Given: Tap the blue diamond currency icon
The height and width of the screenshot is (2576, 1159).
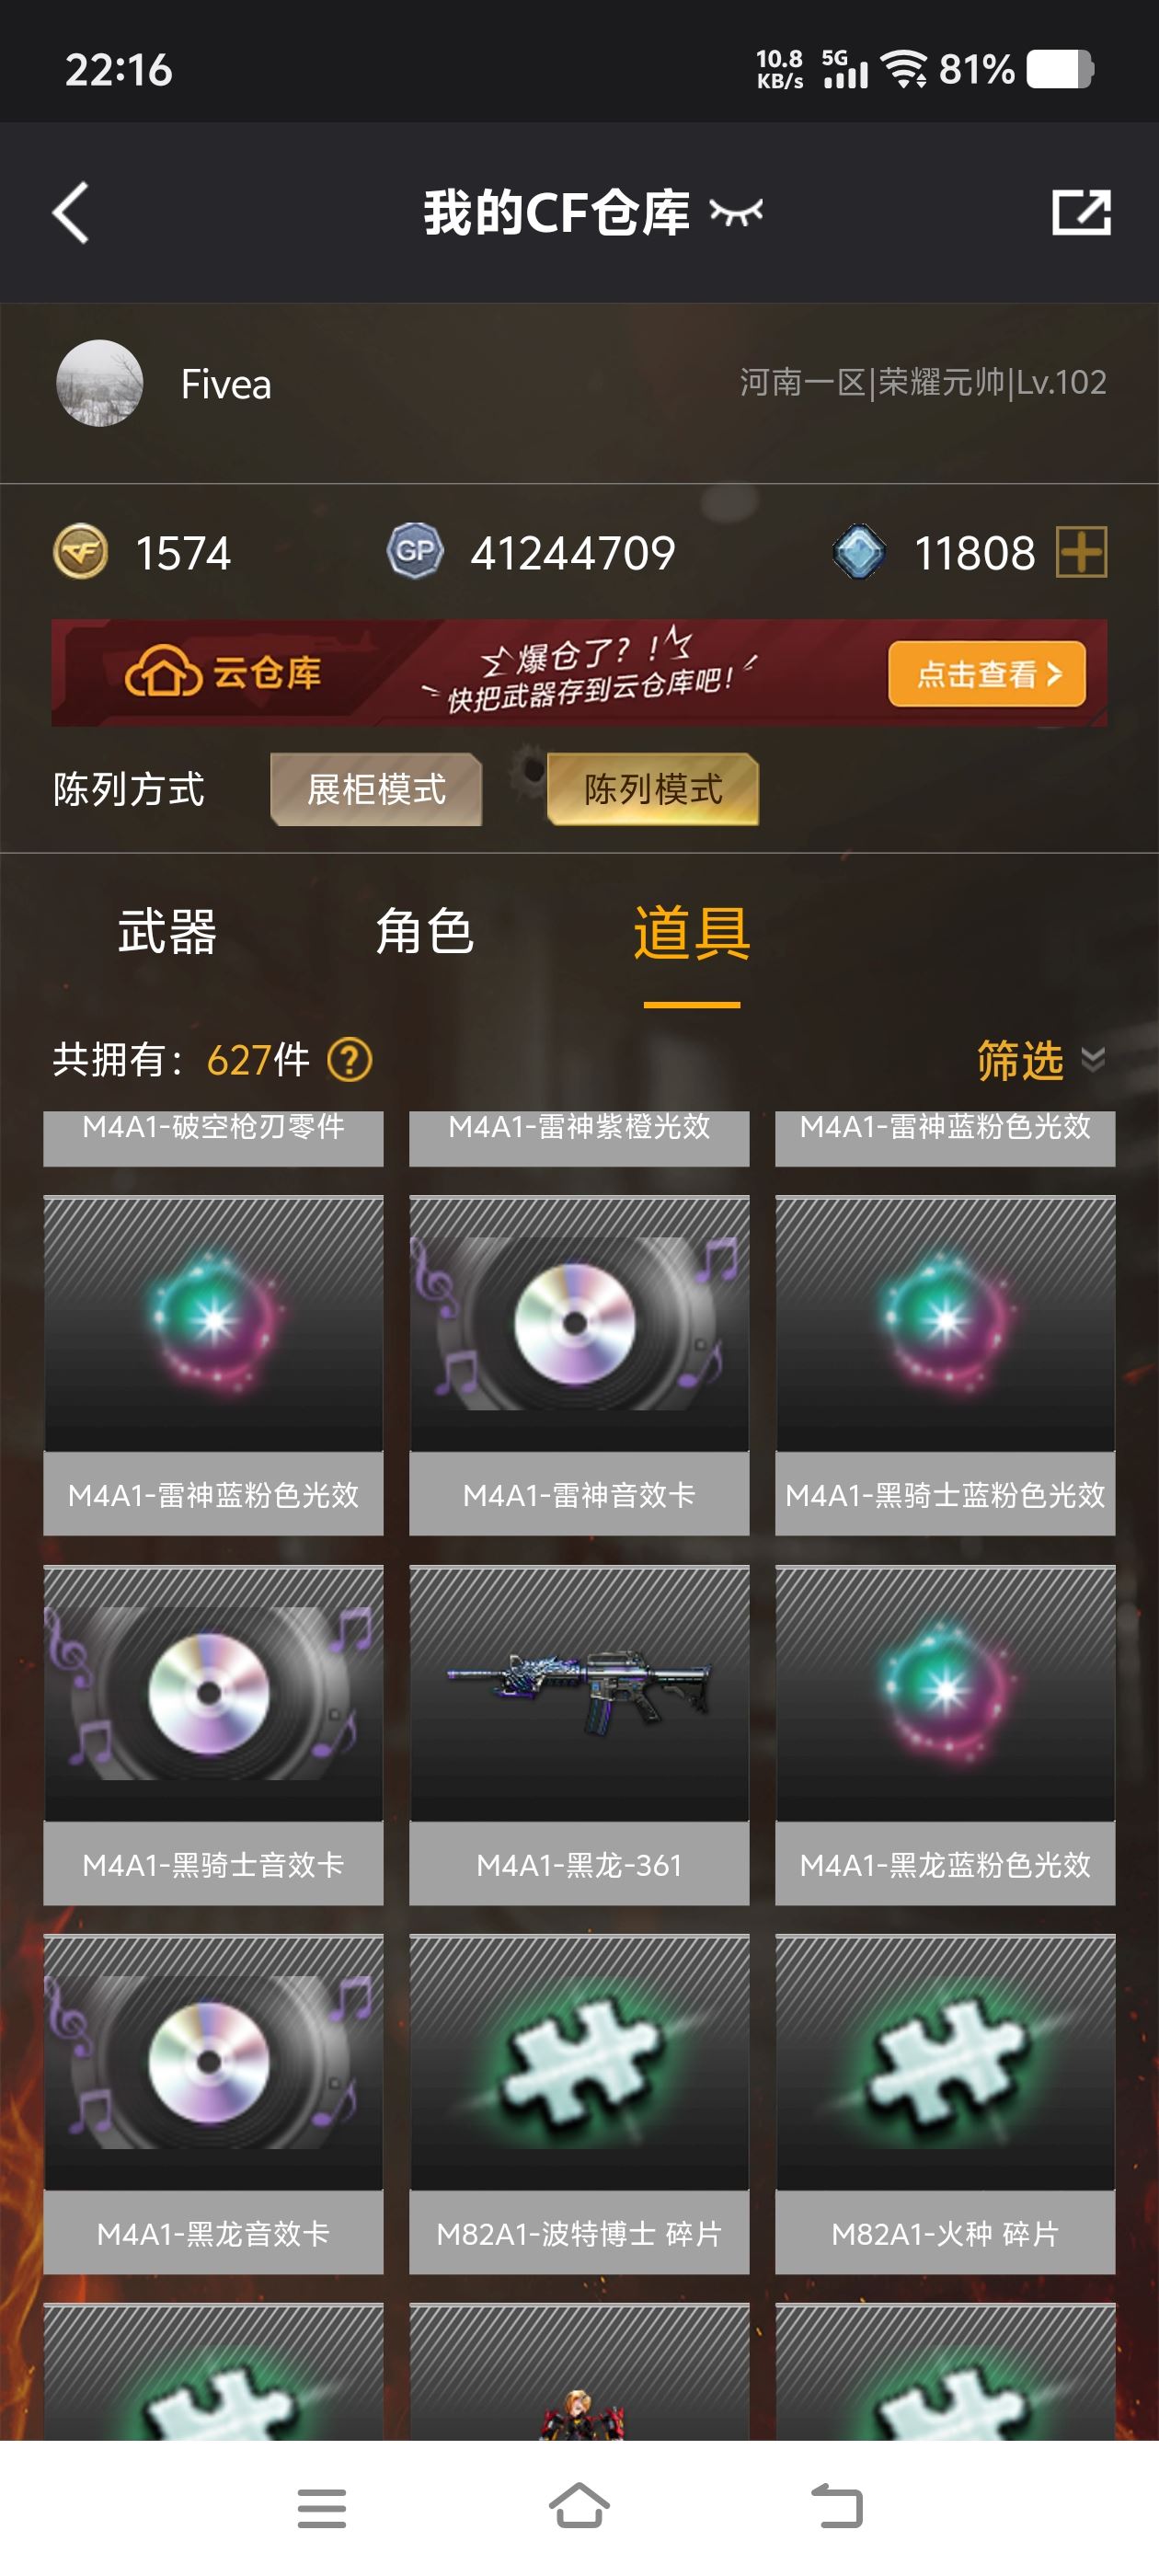Looking at the screenshot, I should pos(859,552).
